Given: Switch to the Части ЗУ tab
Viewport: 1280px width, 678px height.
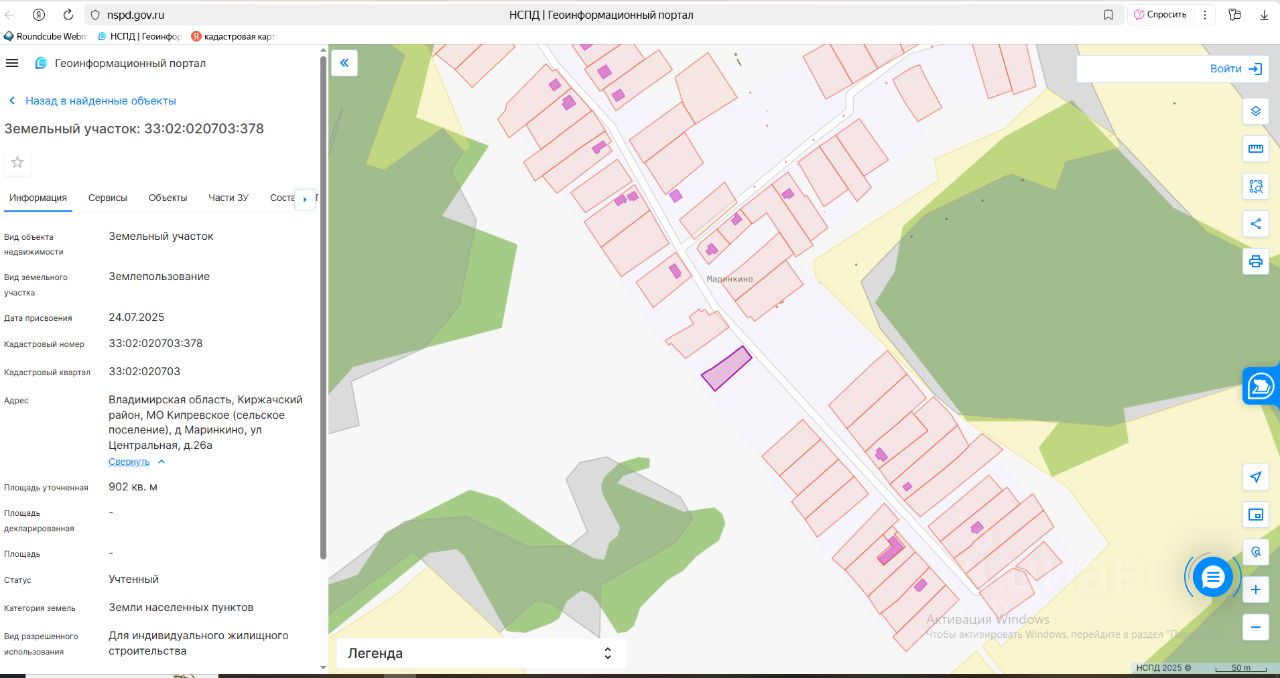Looking at the screenshot, I should click(x=228, y=198).
